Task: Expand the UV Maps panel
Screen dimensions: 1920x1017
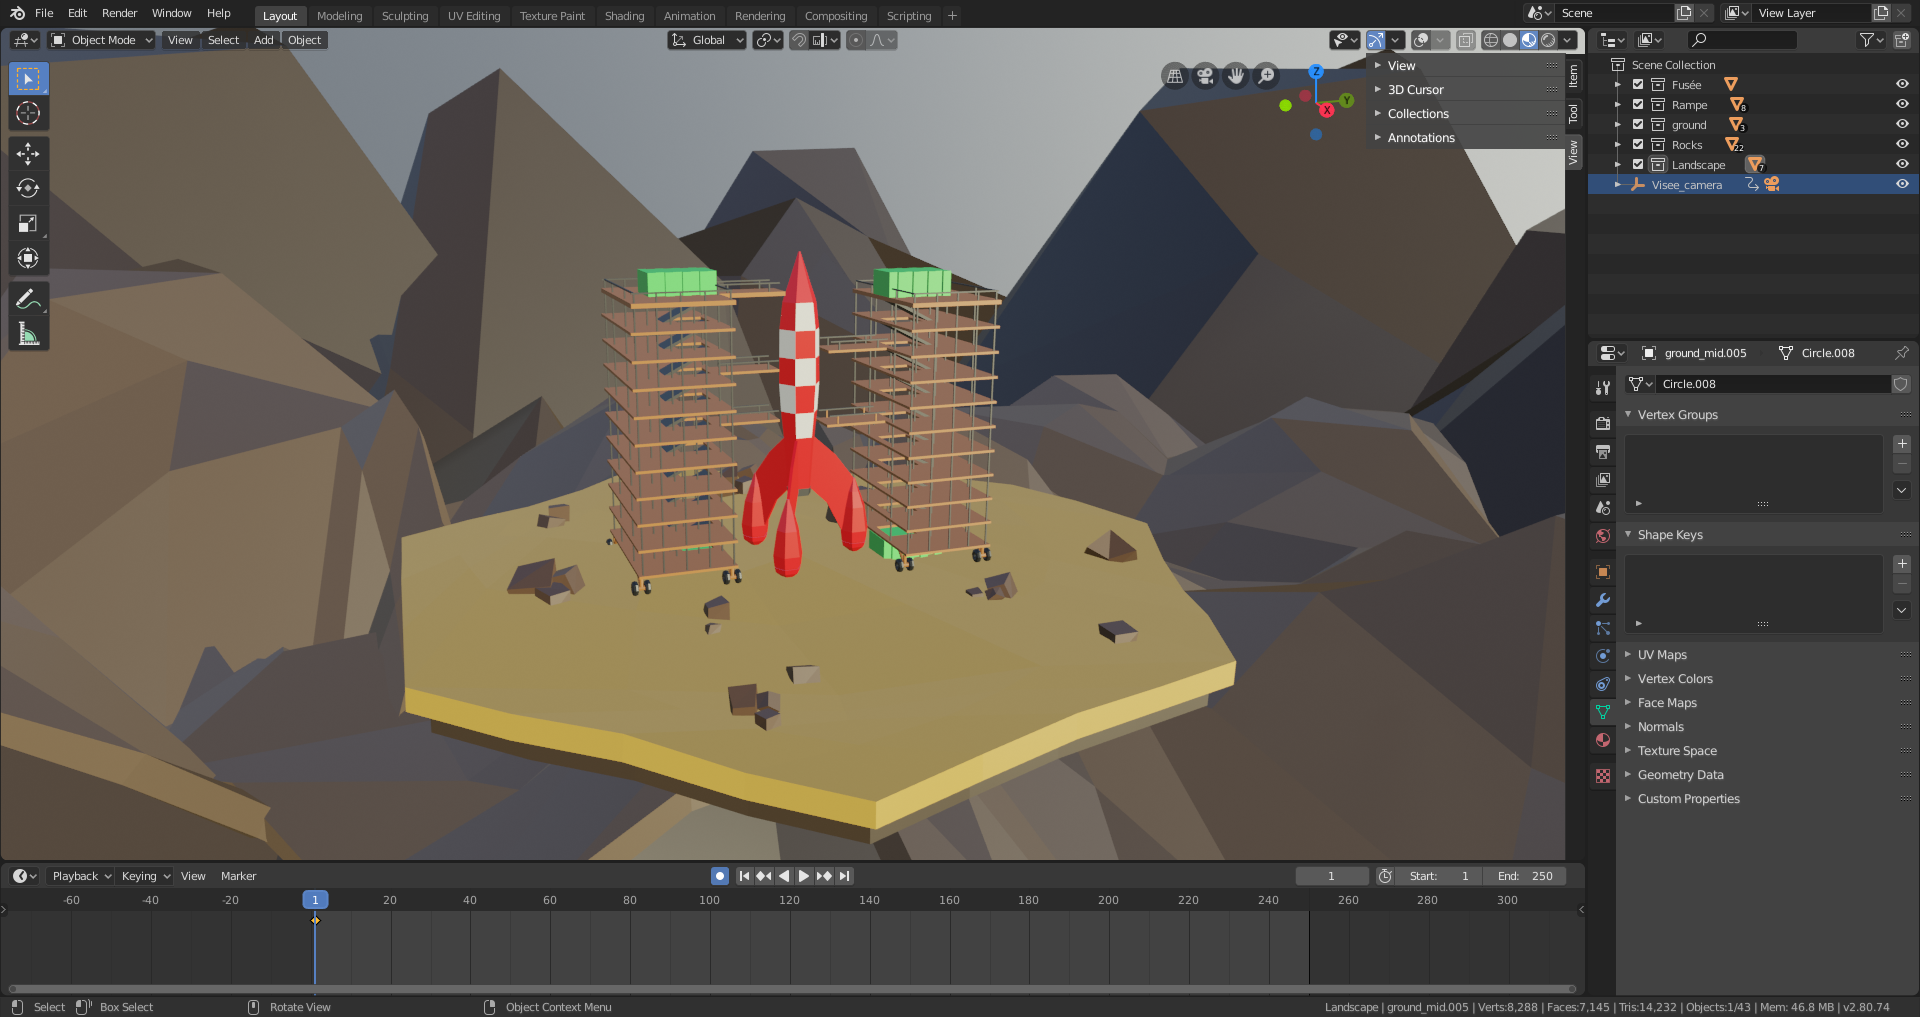Action: (1662, 655)
